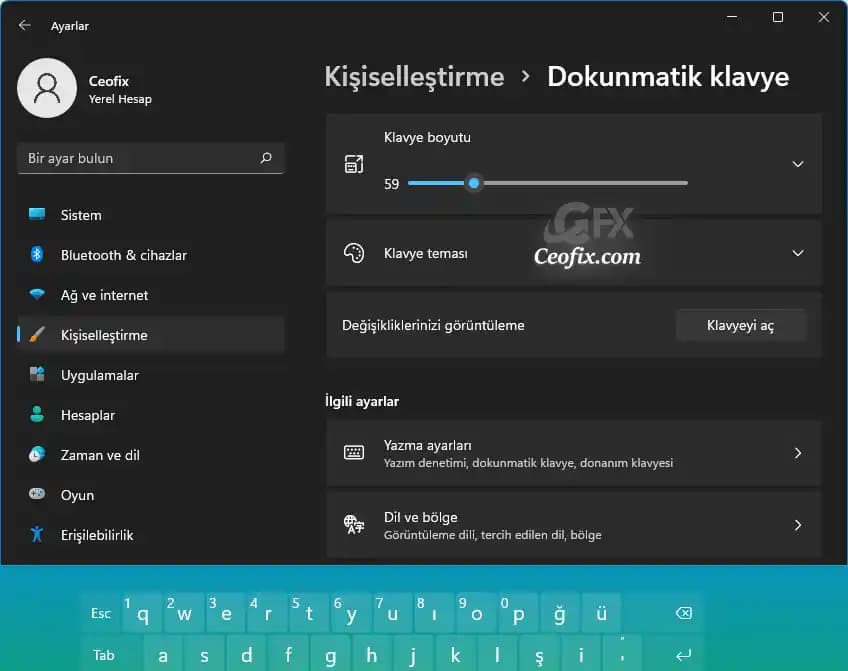Click the Hesaplar person icon
This screenshot has width=848, height=671.
point(37,415)
